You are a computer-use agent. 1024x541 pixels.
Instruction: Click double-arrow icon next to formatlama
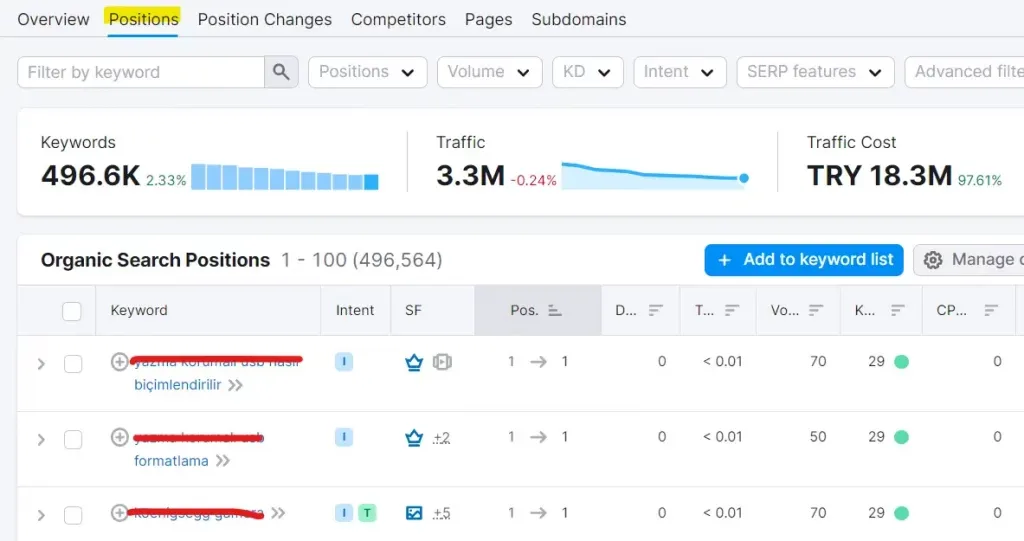point(223,461)
